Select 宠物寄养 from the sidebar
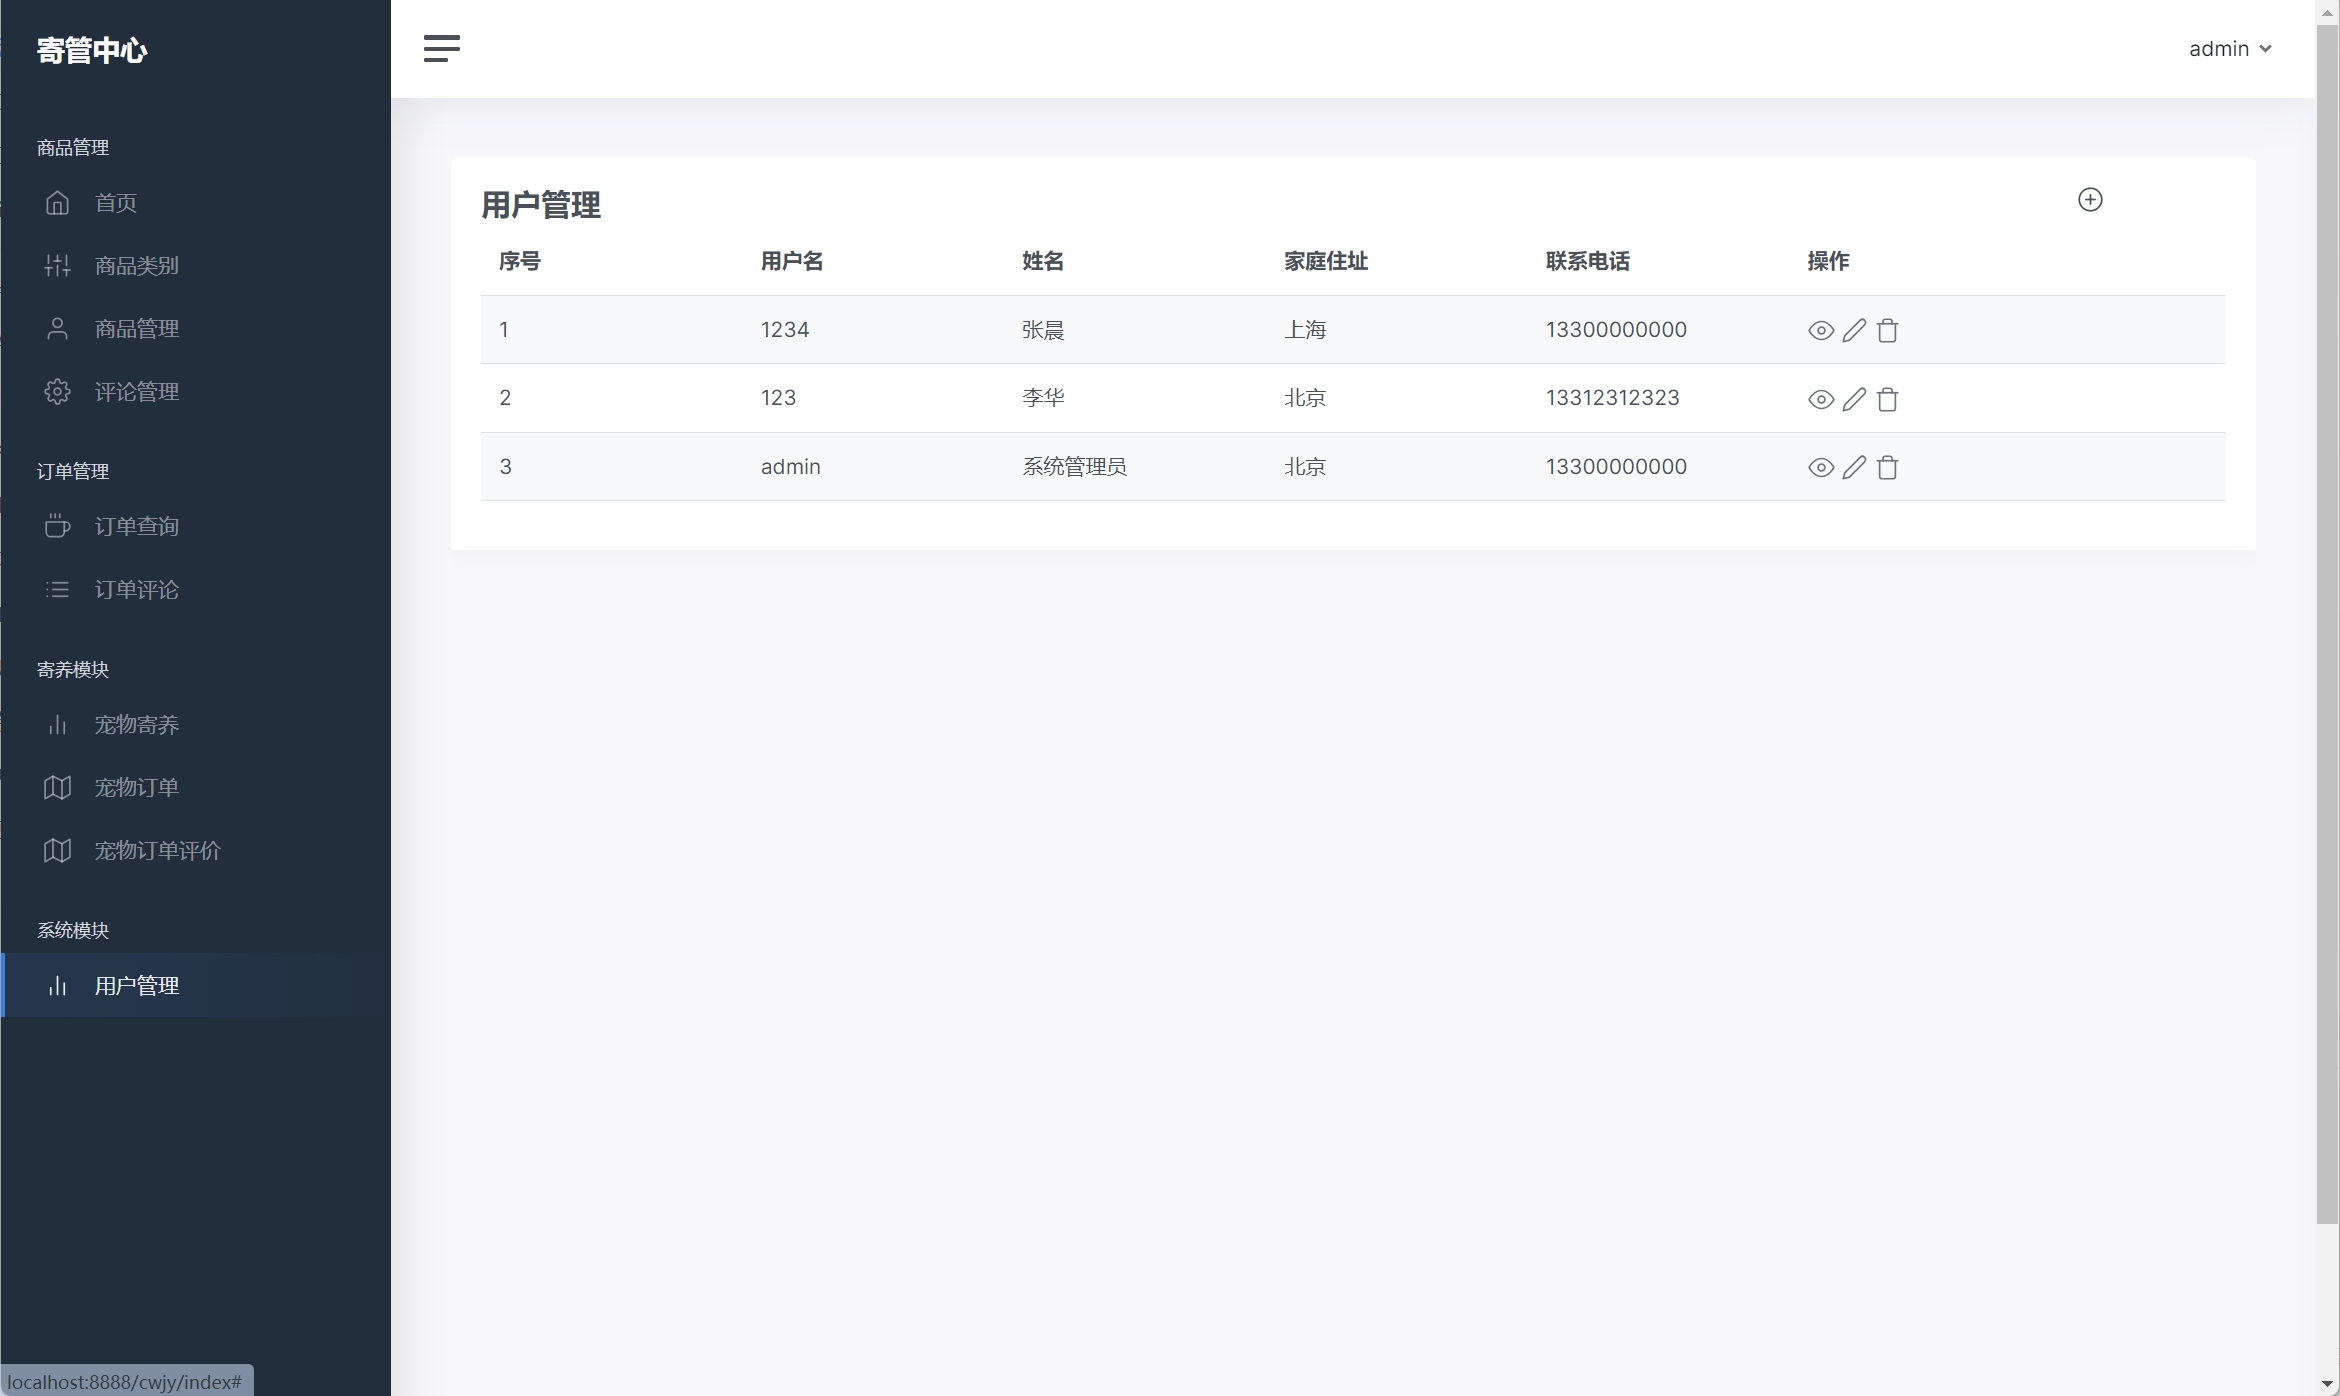 coord(136,724)
